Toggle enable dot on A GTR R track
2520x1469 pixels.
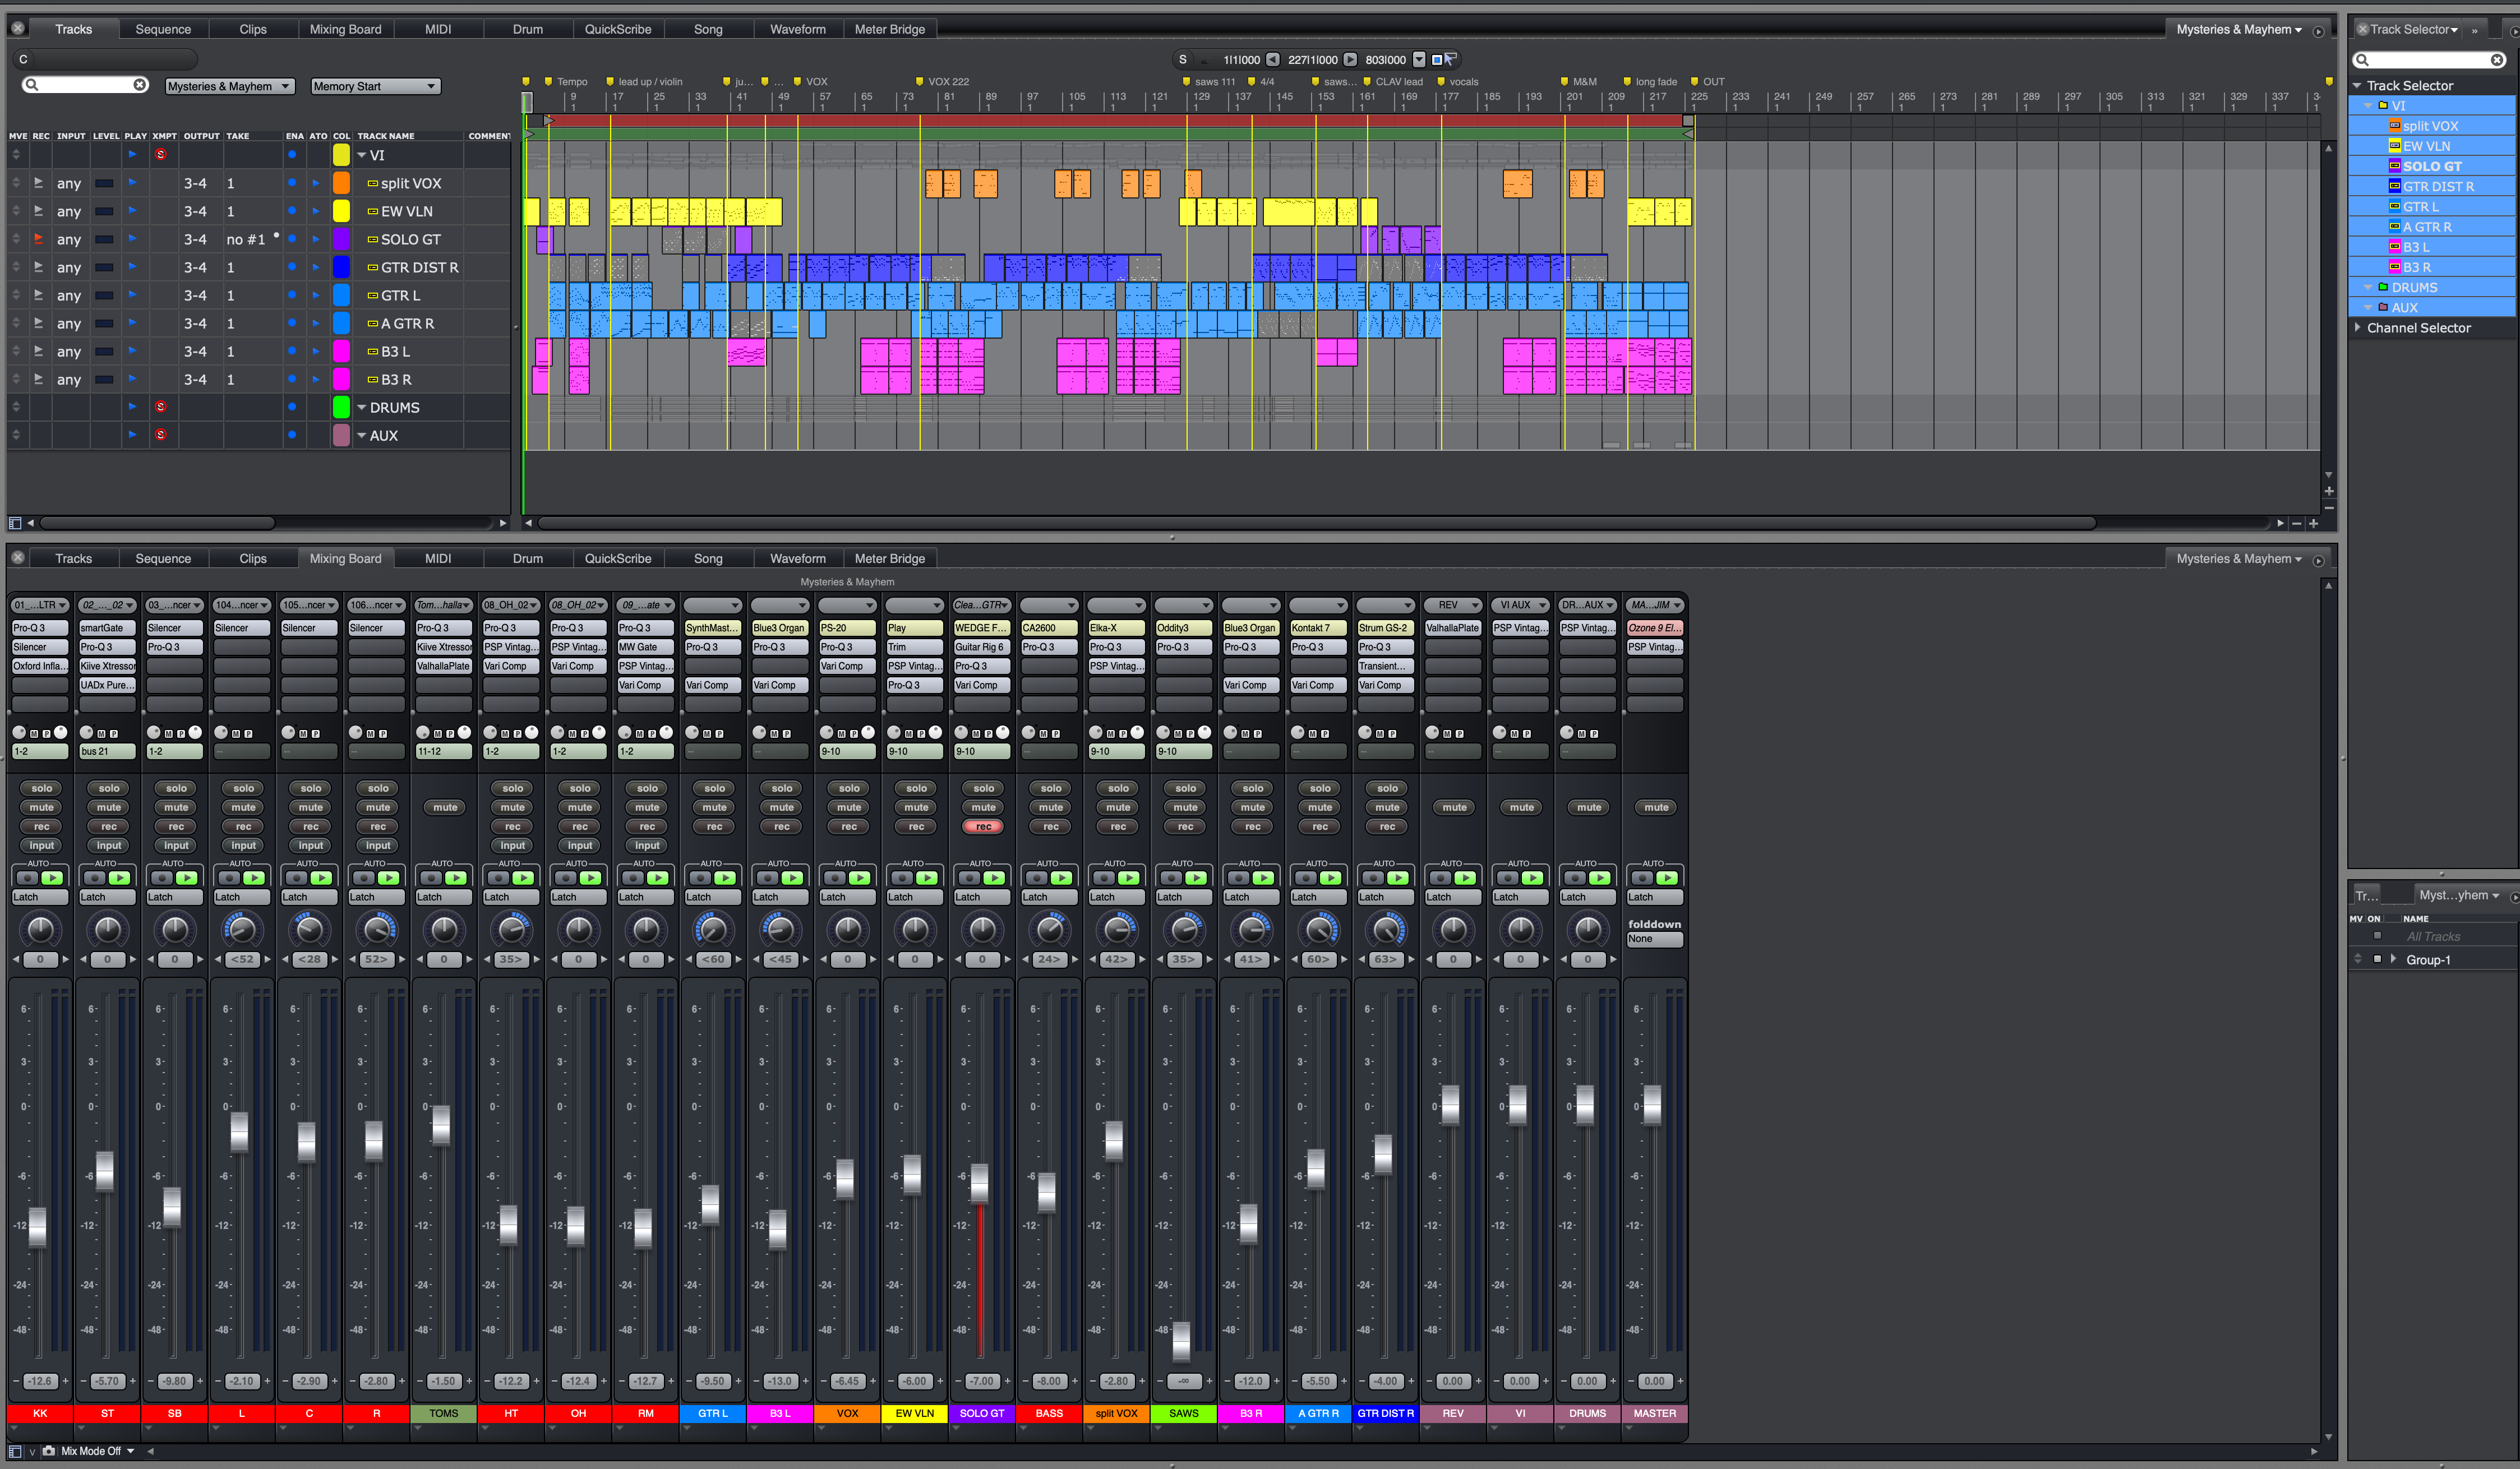pyautogui.click(x=292, y=323)
